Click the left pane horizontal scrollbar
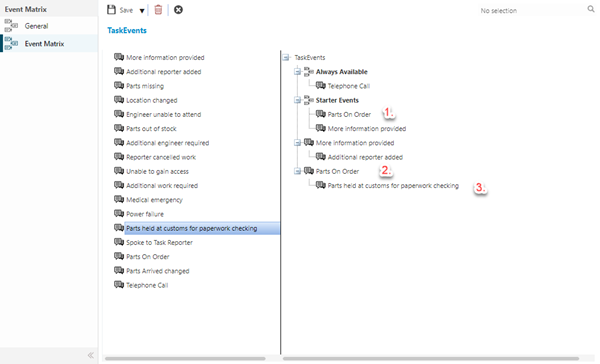This screenshot has width=600, height=364. [x=185, y=359]
